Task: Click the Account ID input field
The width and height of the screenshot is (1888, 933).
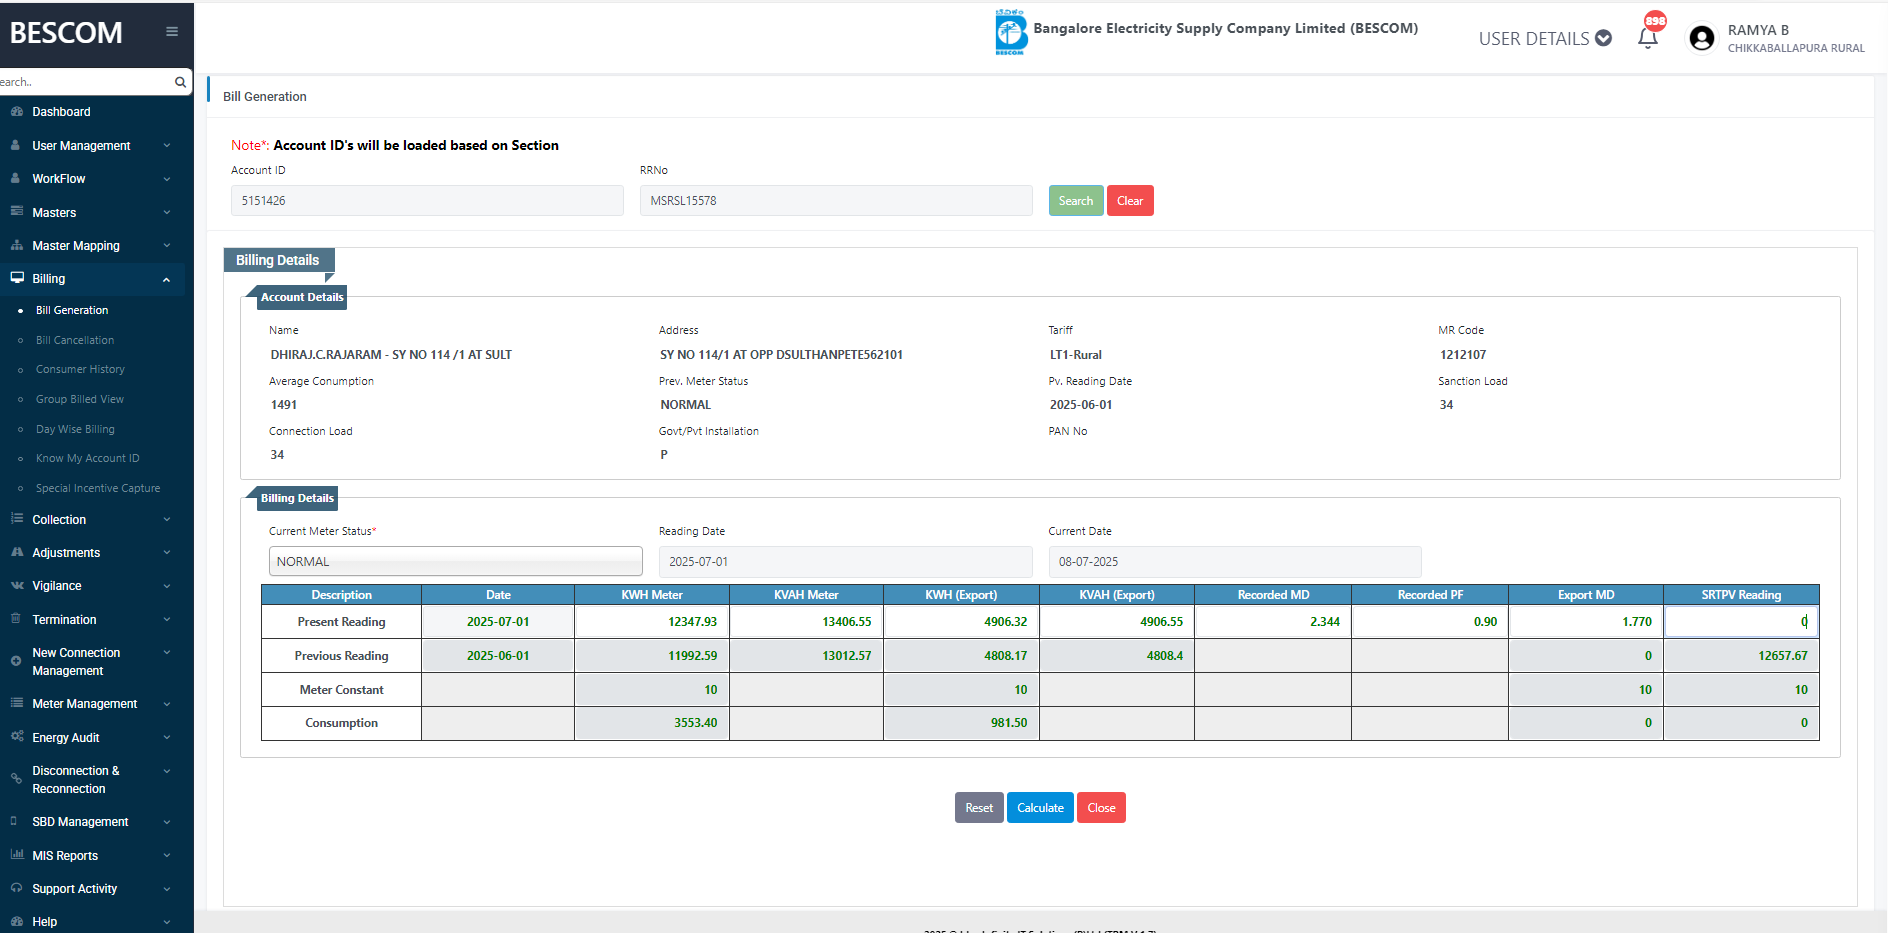Action: pyautogui.click(x=427, y=200)
